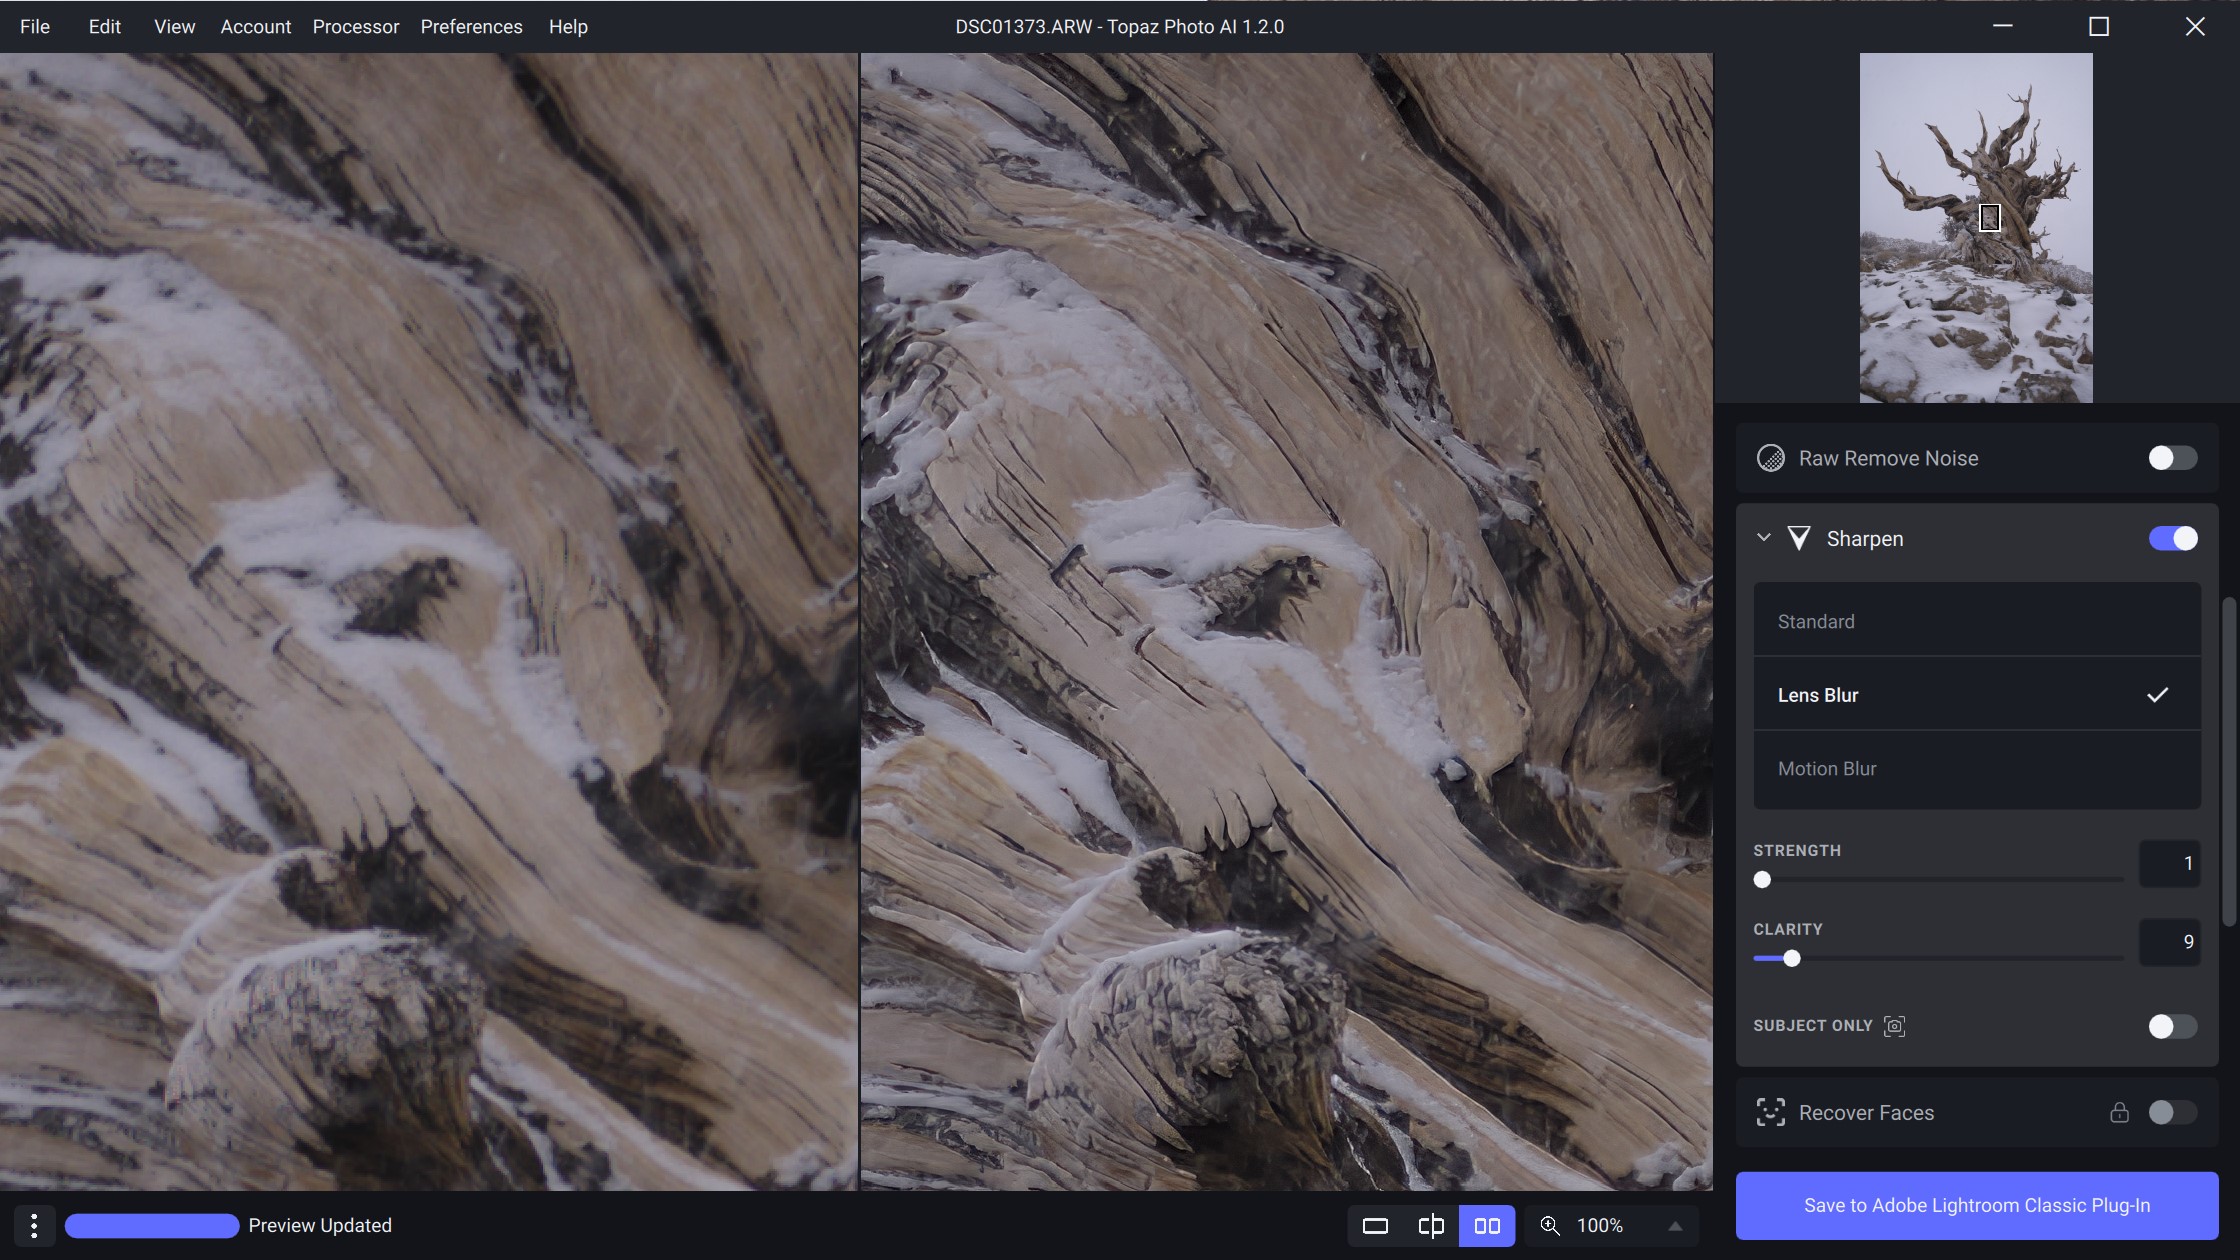Click the zoom magnifier icon
Screen dimensions: 2240x1260
pyautogui.click(x=1551, y=1225)
